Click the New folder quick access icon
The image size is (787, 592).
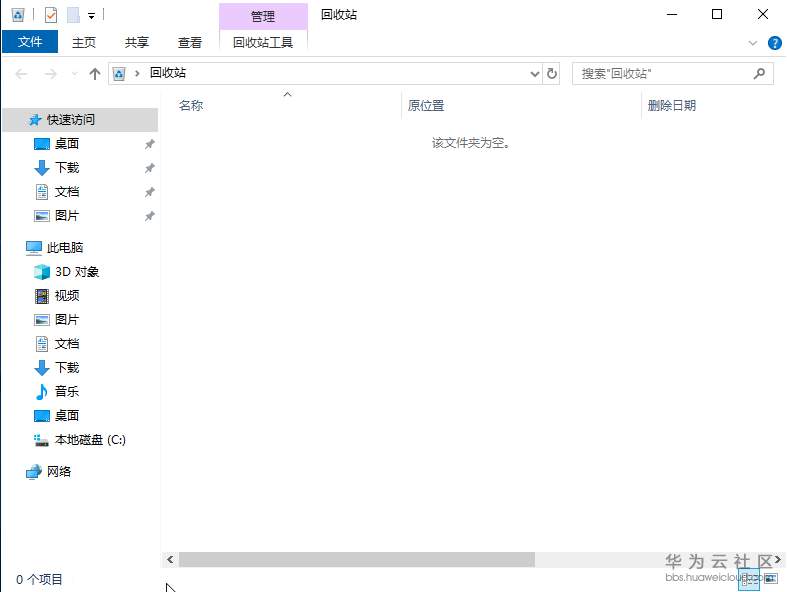click(x=73, y=15)
